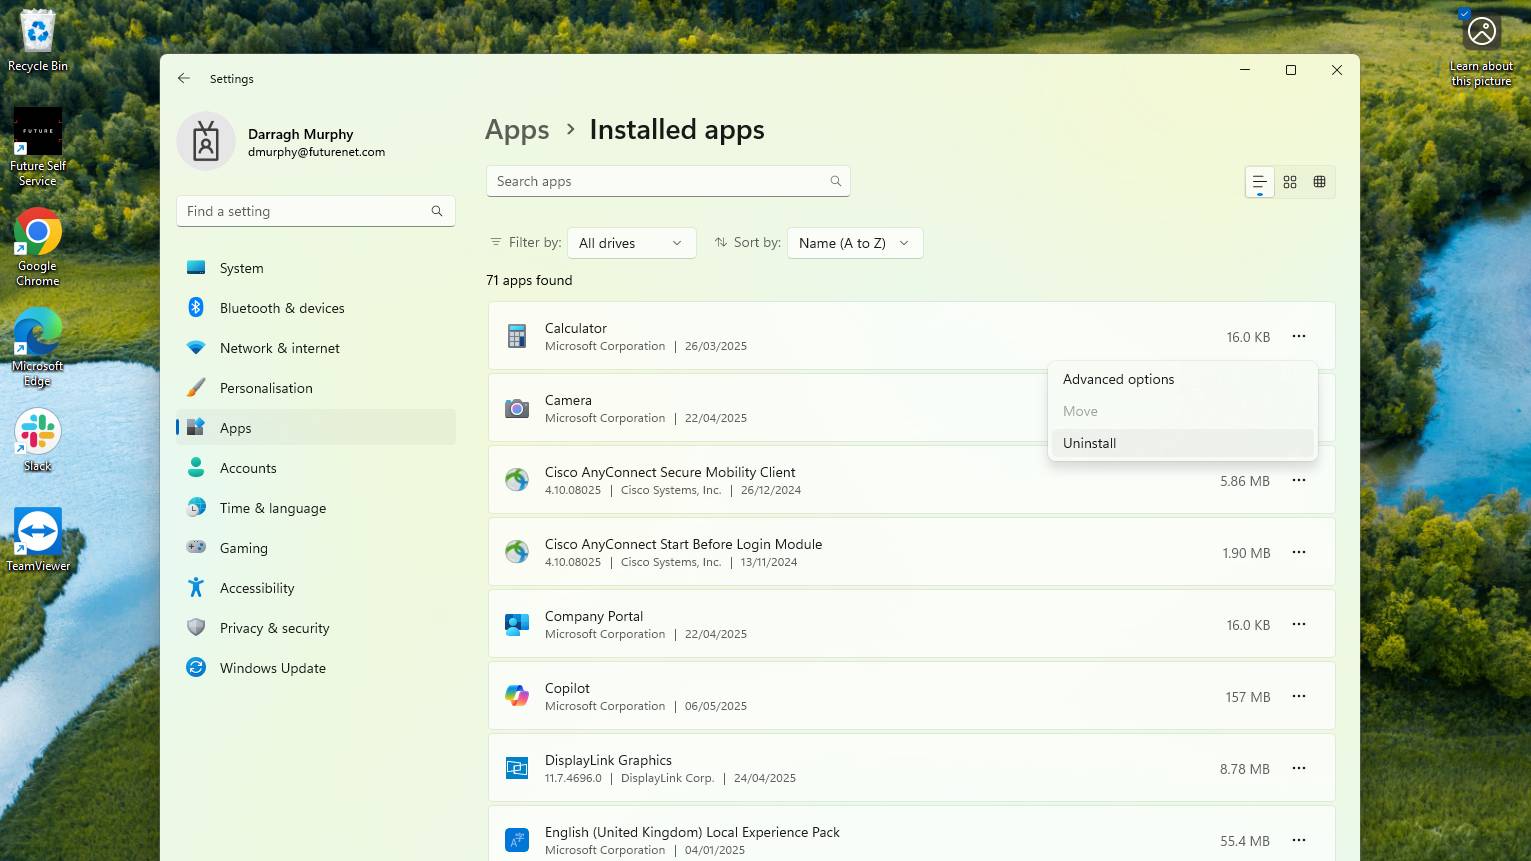This screenshot has width=1531, height=861.
Task: Open more options for Calculator
Action: [1298, 337]
